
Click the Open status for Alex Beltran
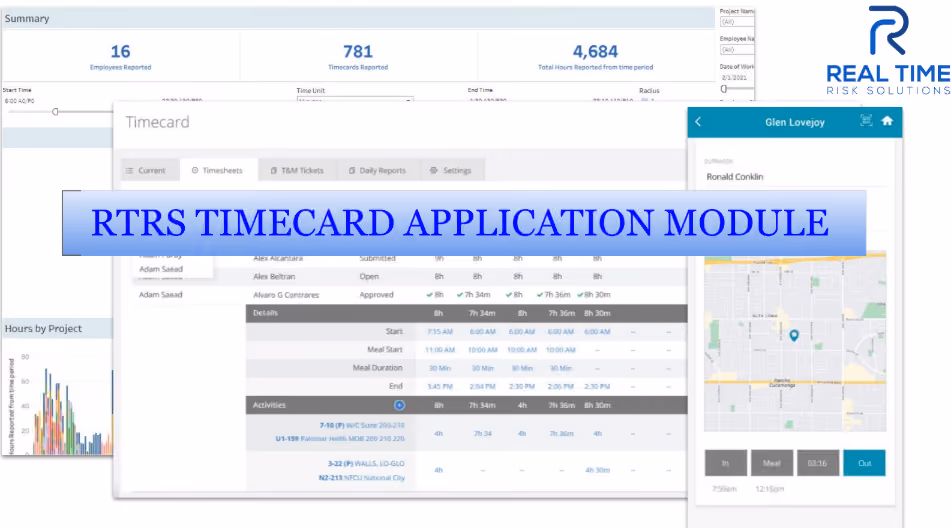point(369,276)
